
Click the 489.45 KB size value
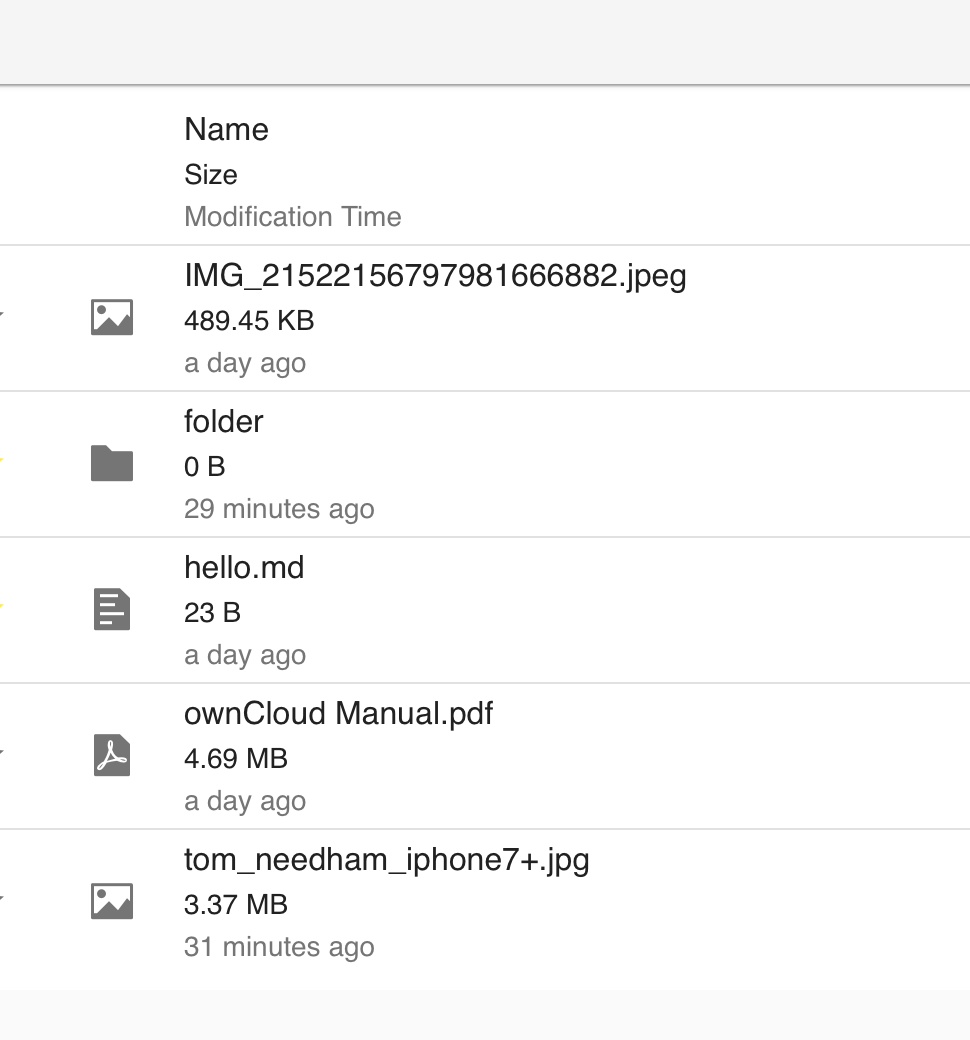click(249, 321)
